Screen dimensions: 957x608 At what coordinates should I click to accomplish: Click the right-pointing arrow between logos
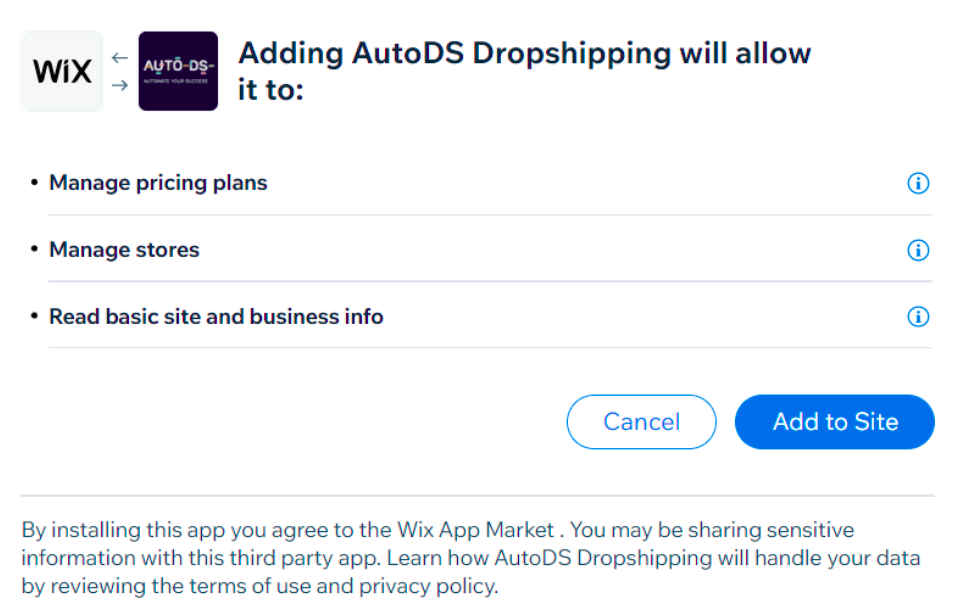click(x=120, y=85)
